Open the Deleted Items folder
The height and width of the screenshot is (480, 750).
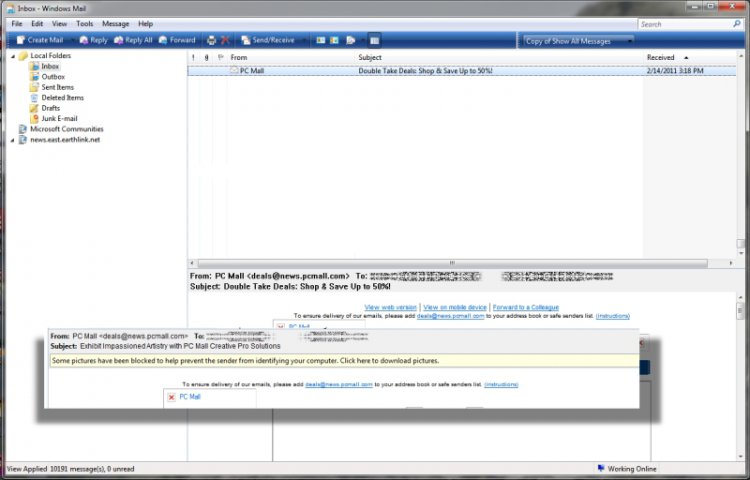(62, 98)
